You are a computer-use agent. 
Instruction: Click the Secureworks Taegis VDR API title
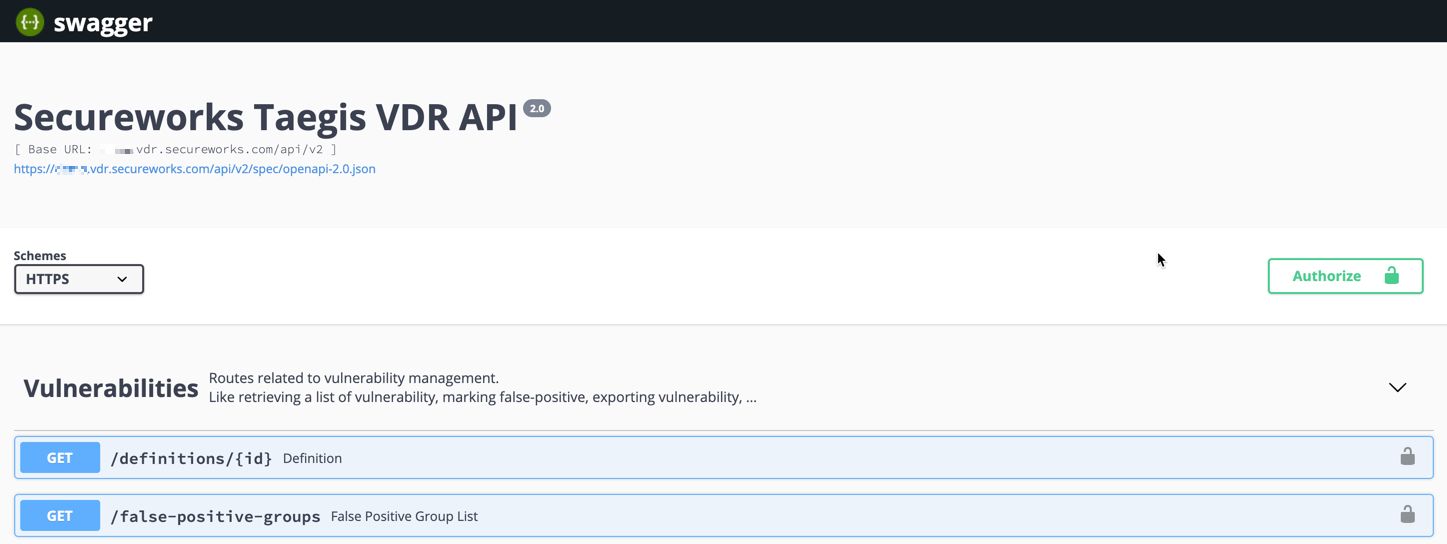click(266, 117)
